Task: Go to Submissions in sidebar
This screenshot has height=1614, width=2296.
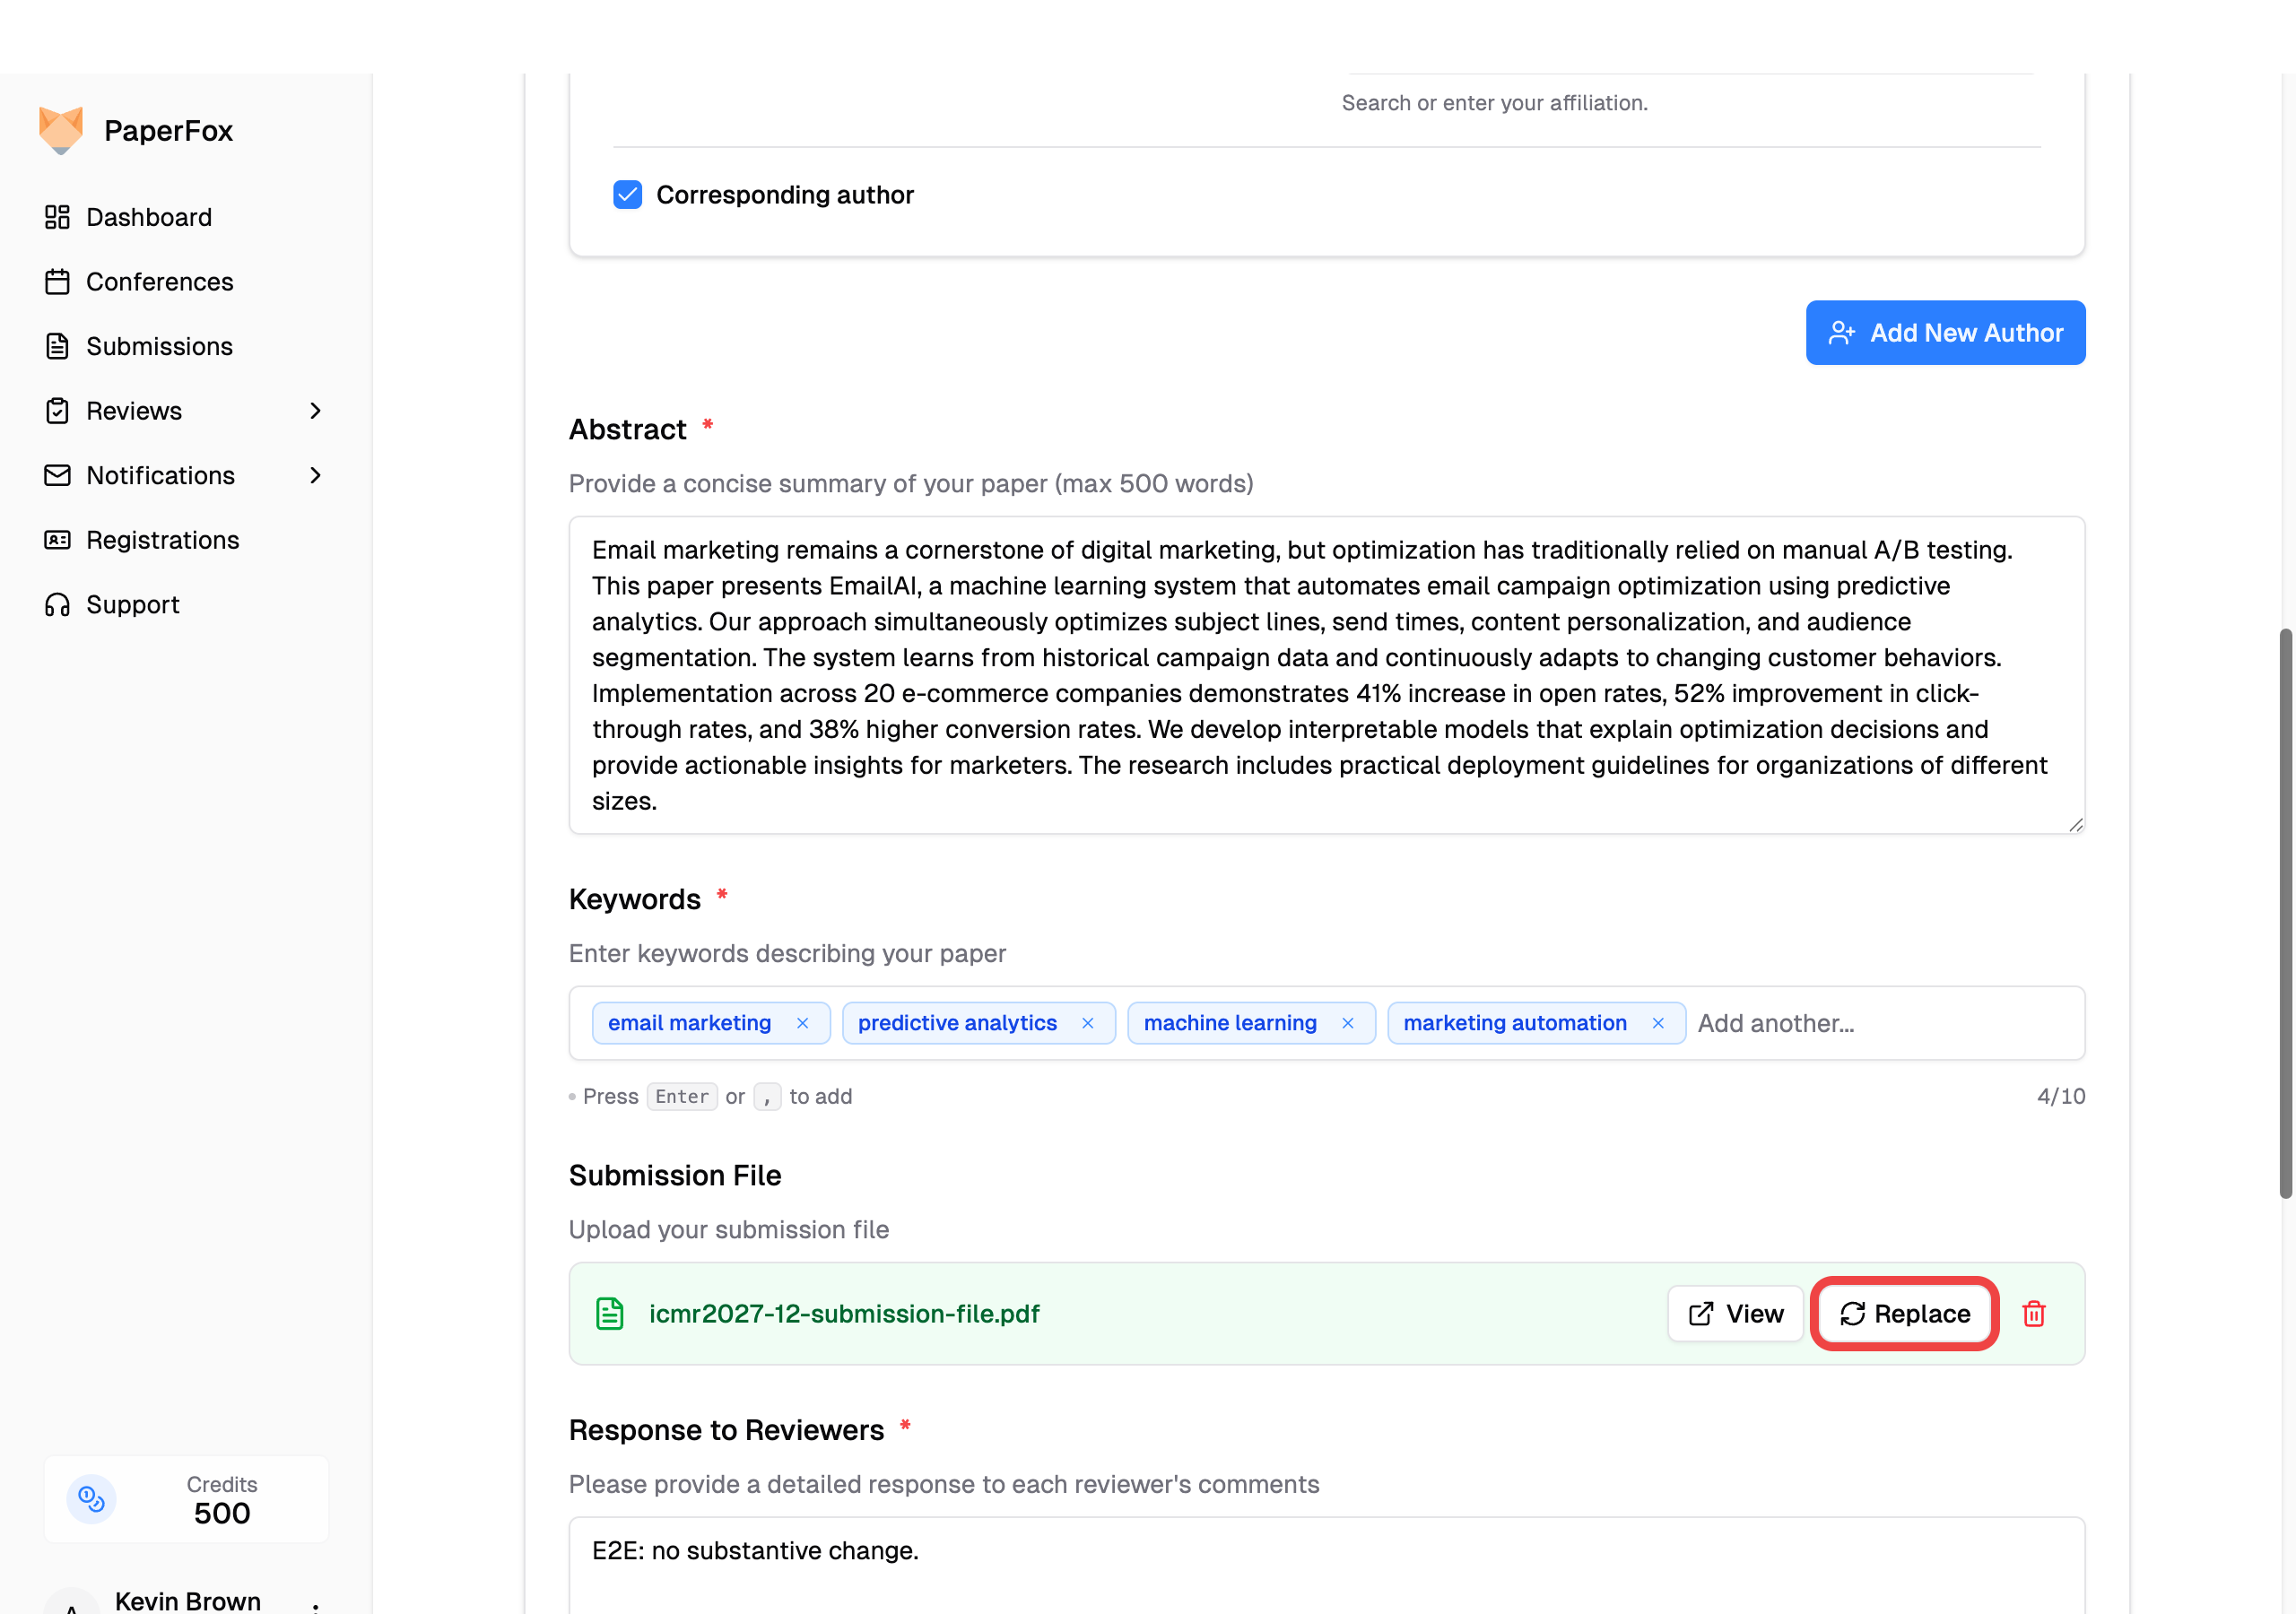Action: point(159,346)
